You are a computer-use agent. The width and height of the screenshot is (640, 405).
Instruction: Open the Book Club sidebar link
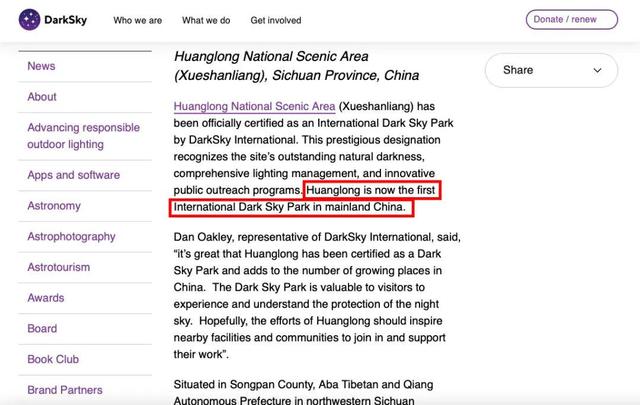pyautogui.click(x=53, y=359)
